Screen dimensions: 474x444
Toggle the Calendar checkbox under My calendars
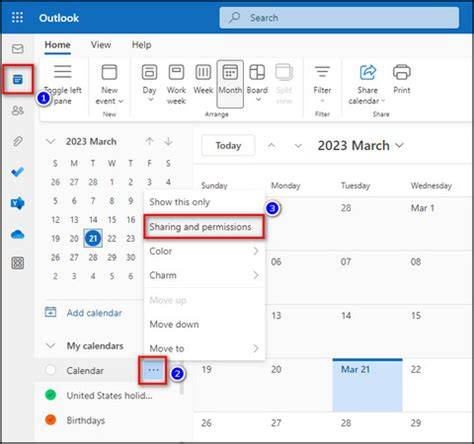(50, 370)
